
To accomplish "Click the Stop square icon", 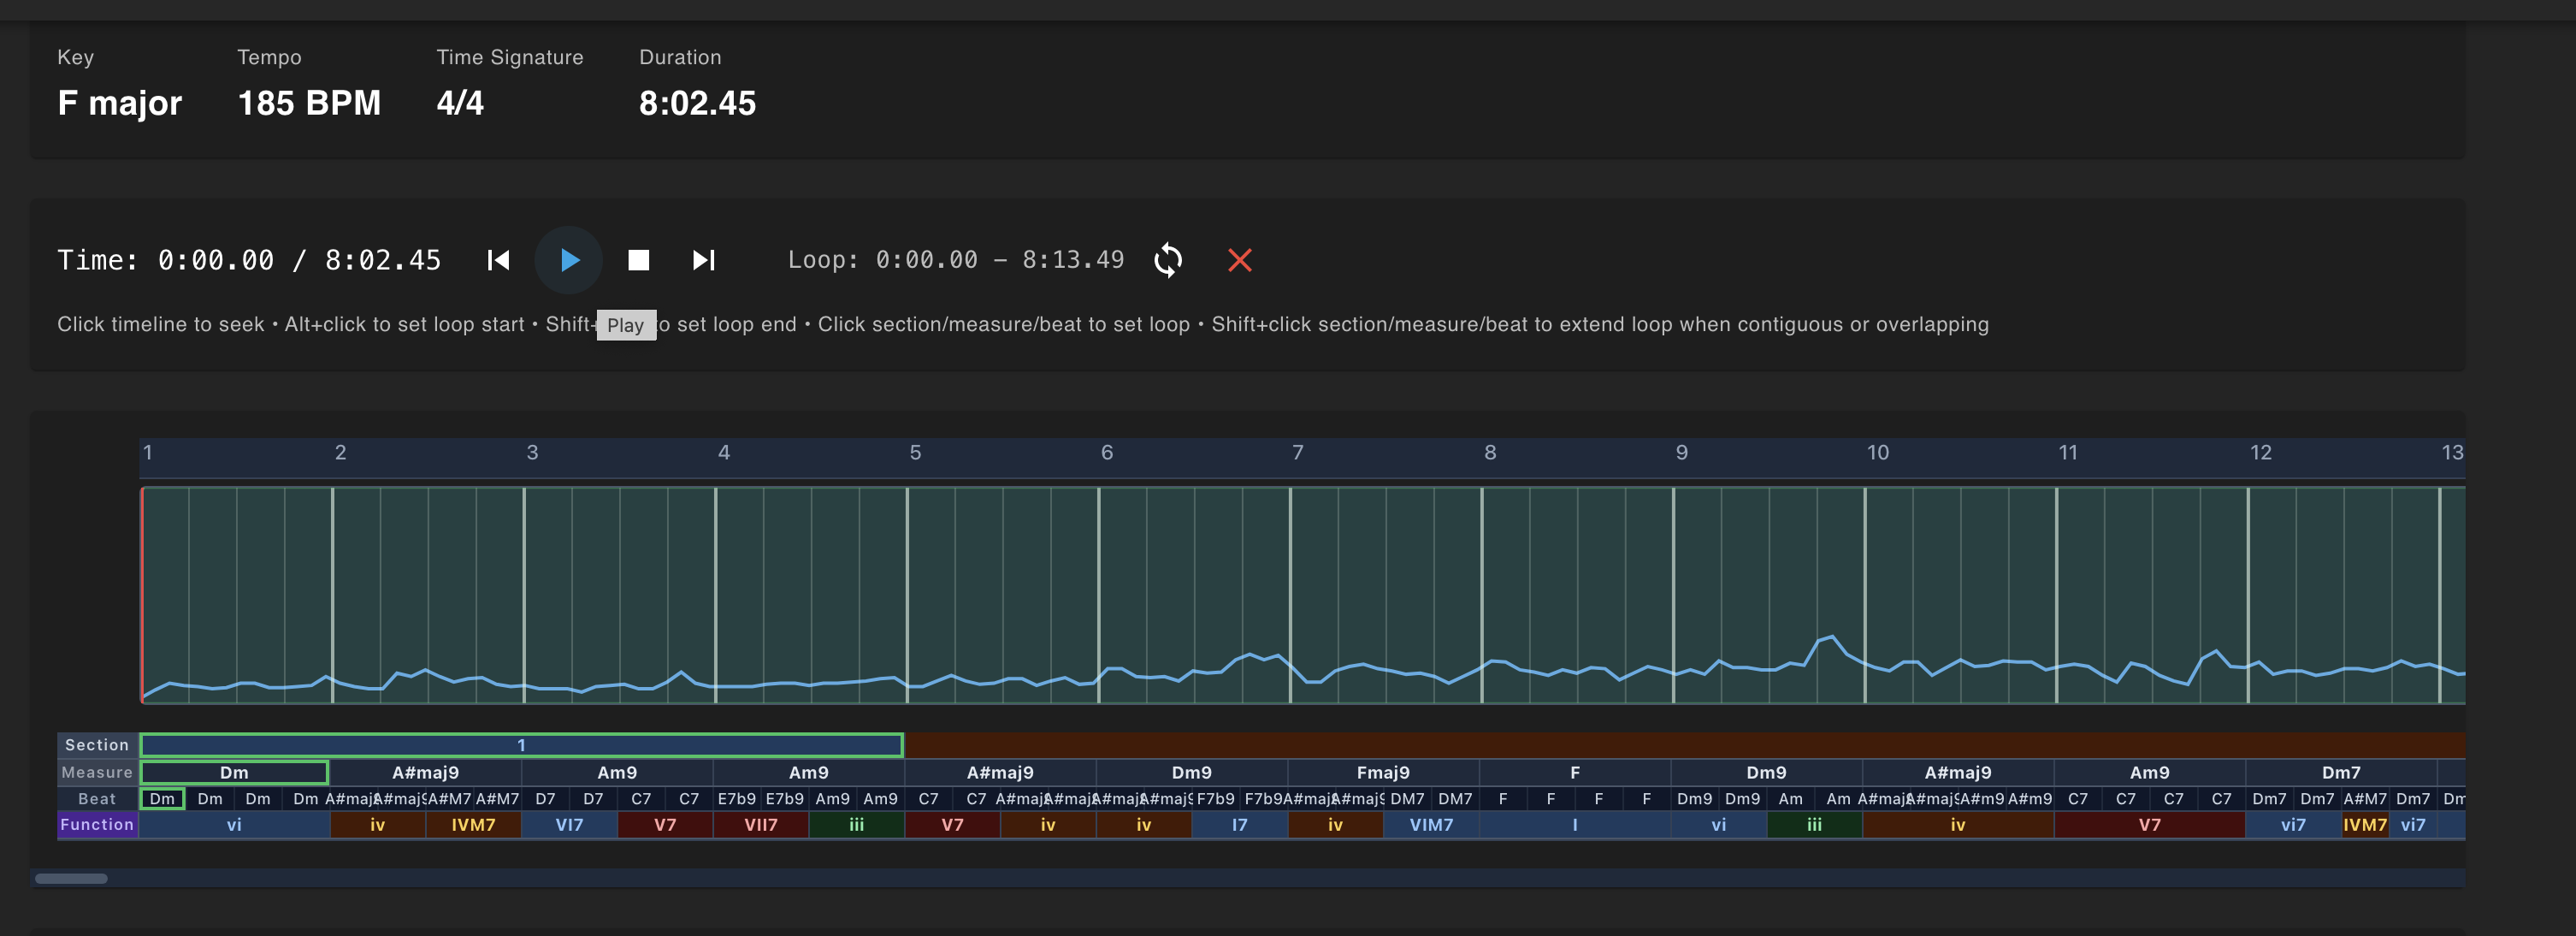I will pos(638,260).
